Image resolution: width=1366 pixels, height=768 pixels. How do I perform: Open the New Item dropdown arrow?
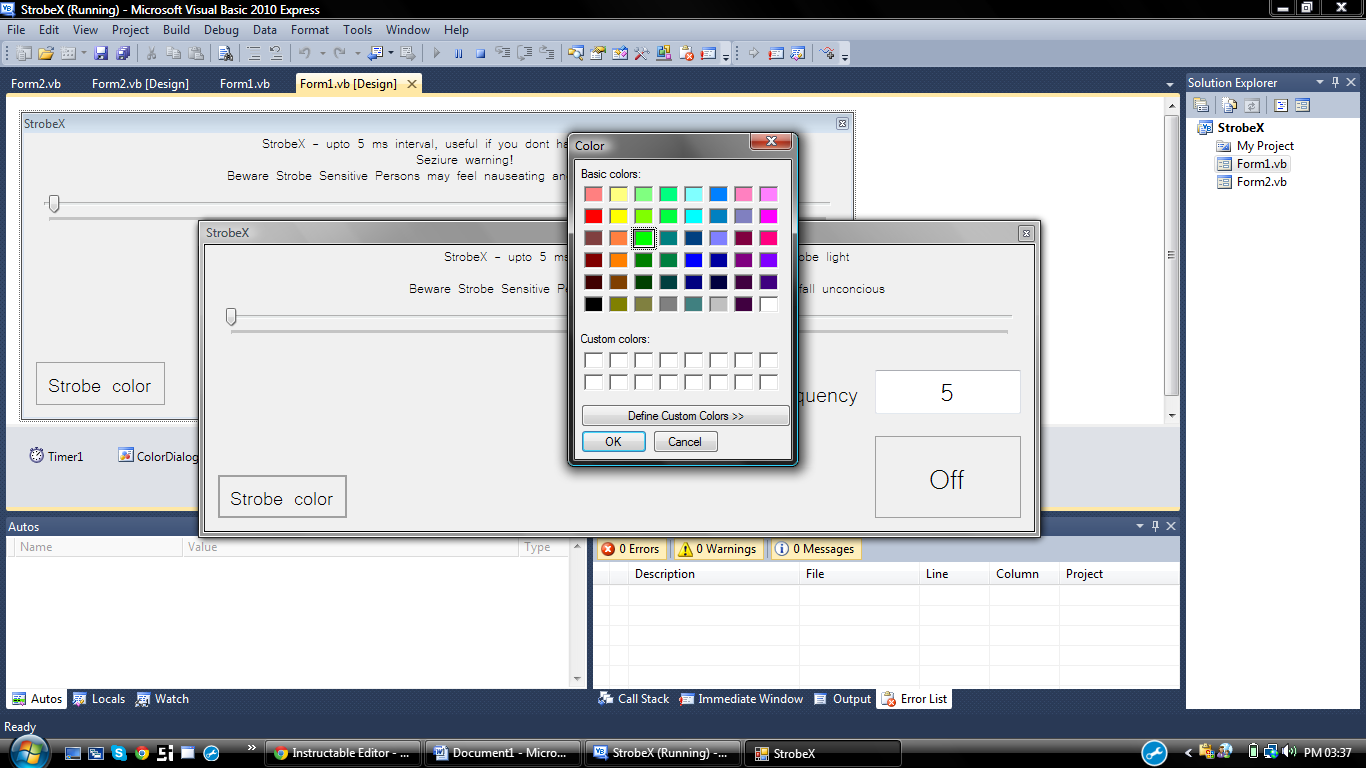click(83, 53)
